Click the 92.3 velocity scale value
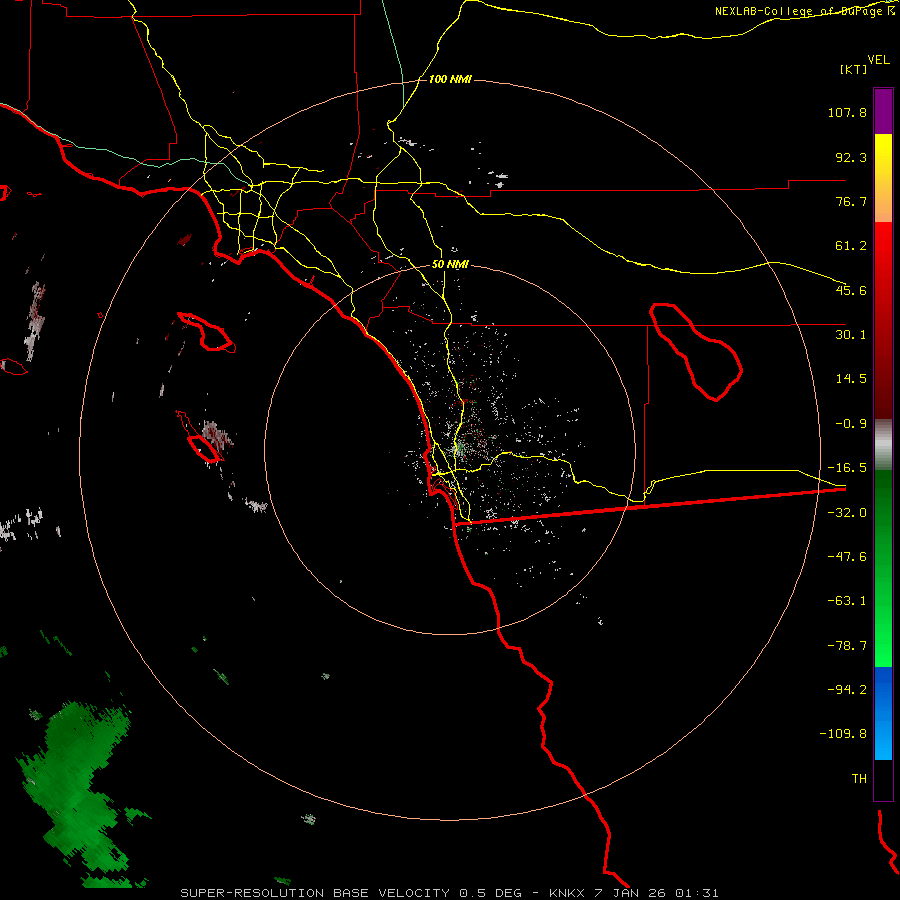This screenshot has height=900, width=900. click(x=851, y=157)
